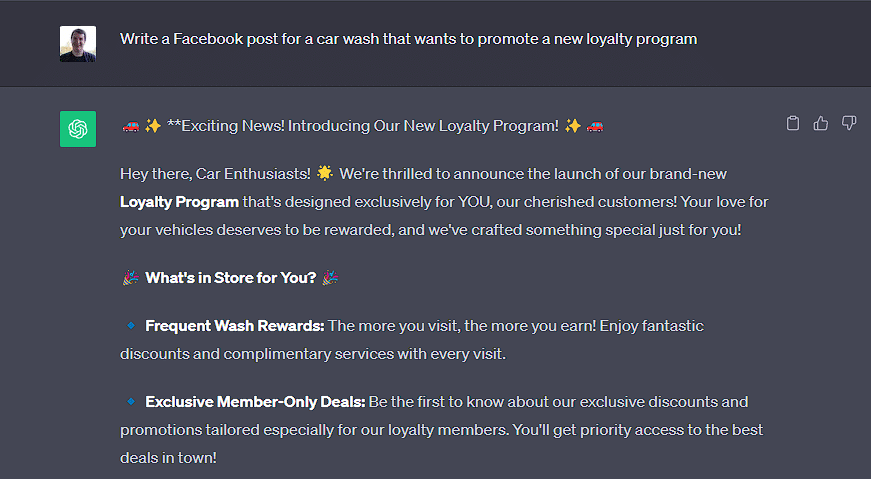Image resolution: width=871 pixels, height=479 pixels.
Task: Click the green ChatGPT logo avatar
Action: 78,129
